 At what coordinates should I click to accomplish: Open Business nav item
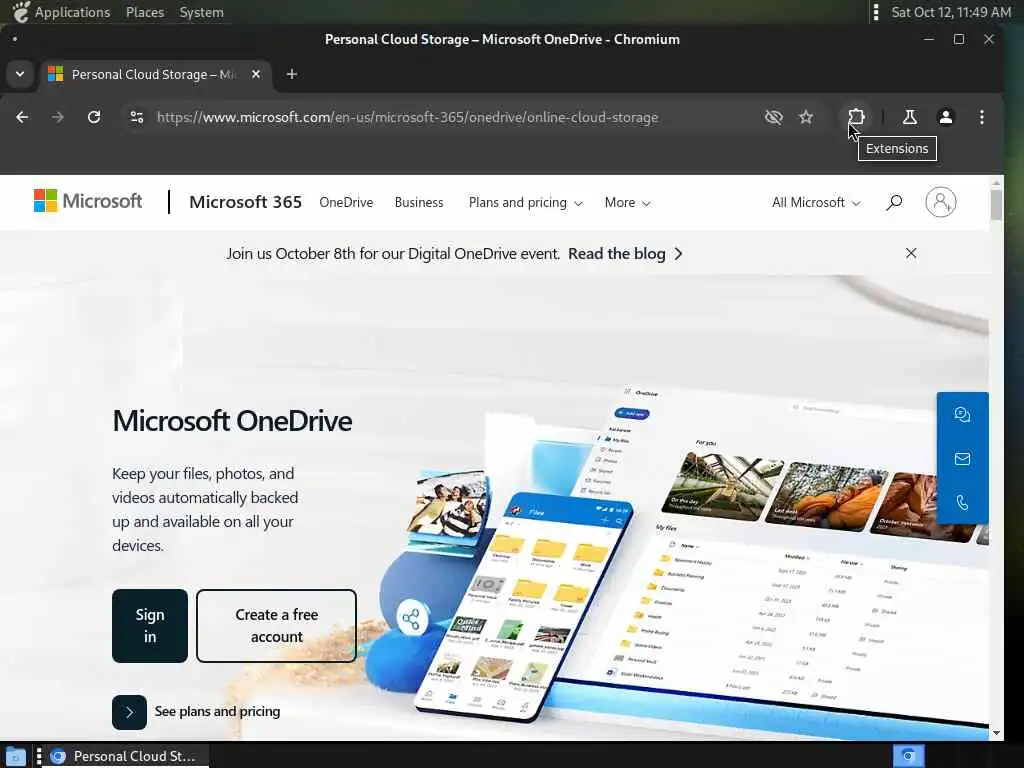(x=419, y=202)
